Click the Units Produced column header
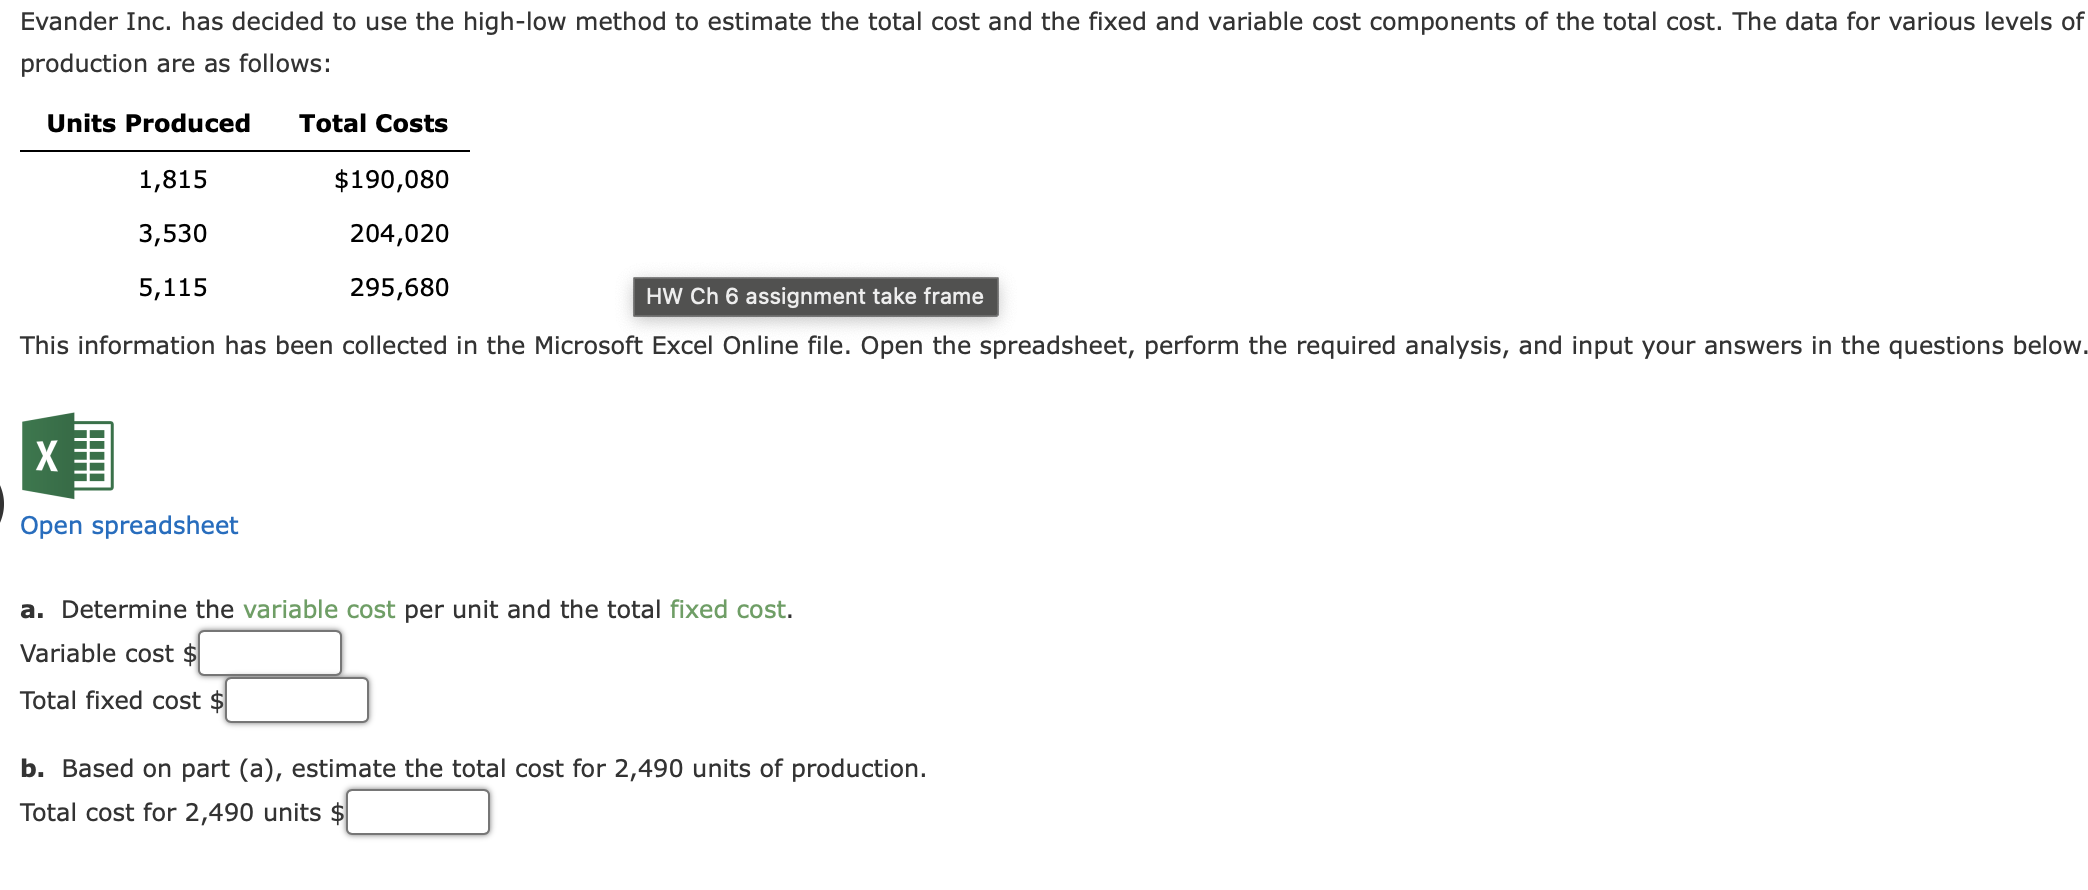The height and width of the screenshot is (890, 2088). [147, 123]
